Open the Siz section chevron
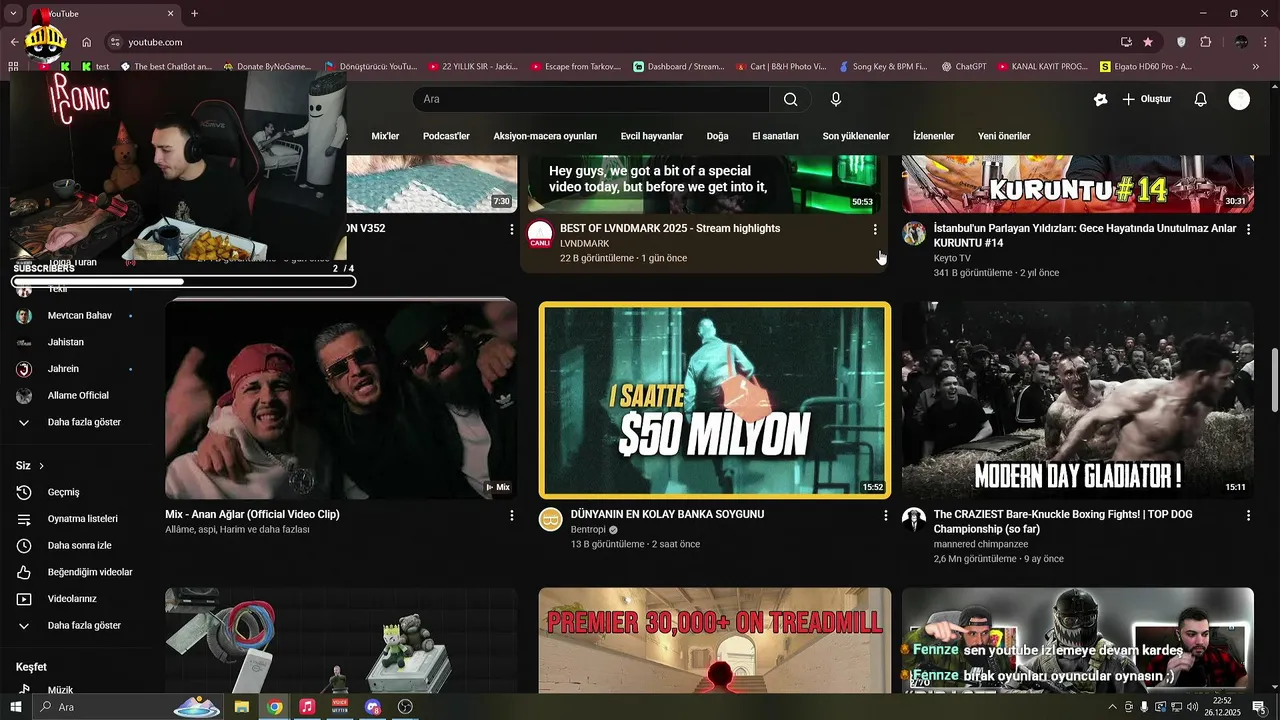 (x=41, y=466)
